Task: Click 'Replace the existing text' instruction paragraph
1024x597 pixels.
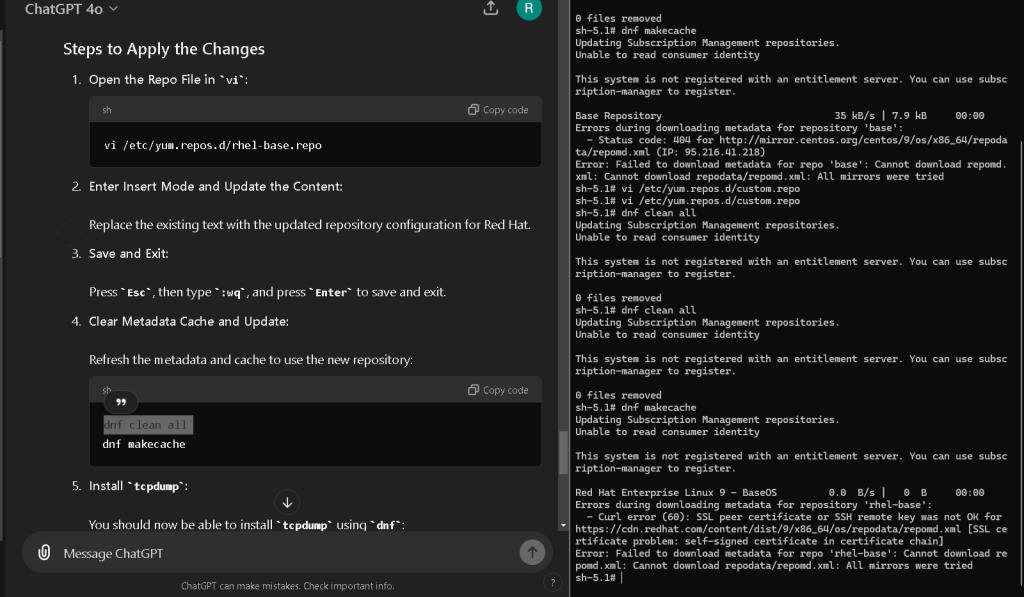Action: pyautogui.click(x=310, y=225)
